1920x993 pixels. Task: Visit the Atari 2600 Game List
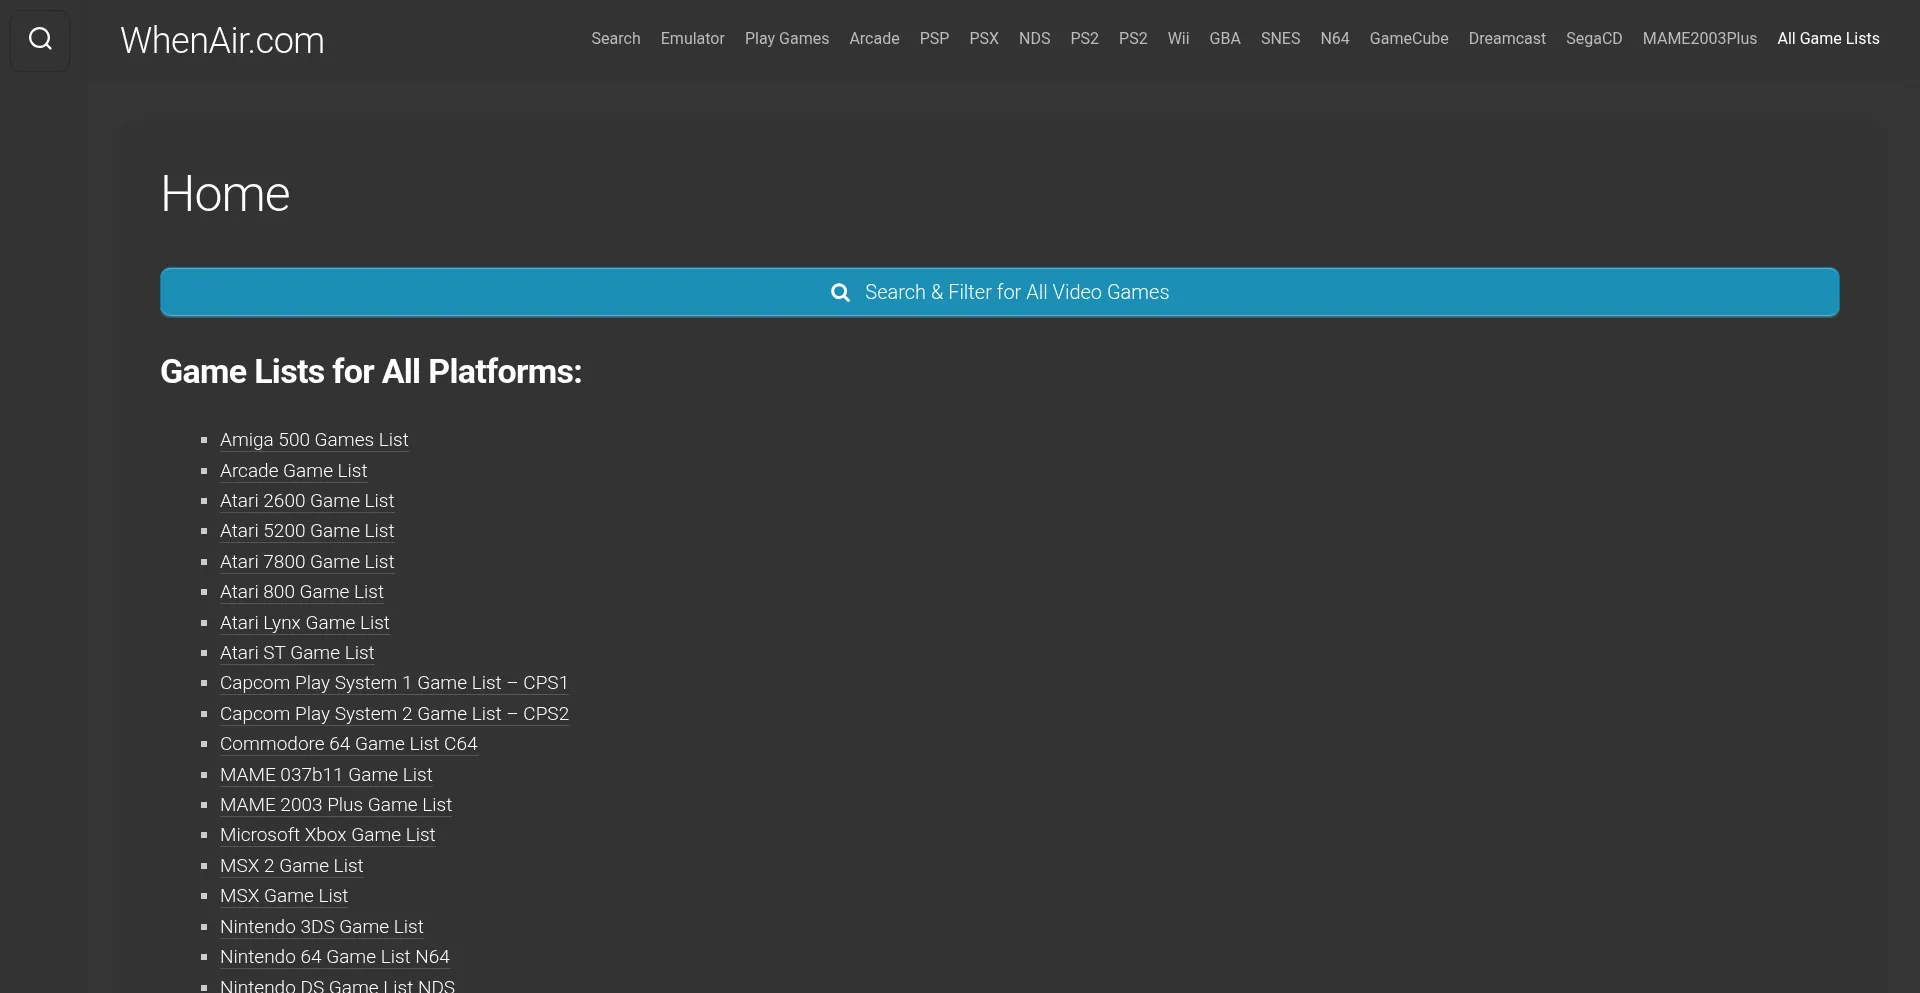[307, 501]
